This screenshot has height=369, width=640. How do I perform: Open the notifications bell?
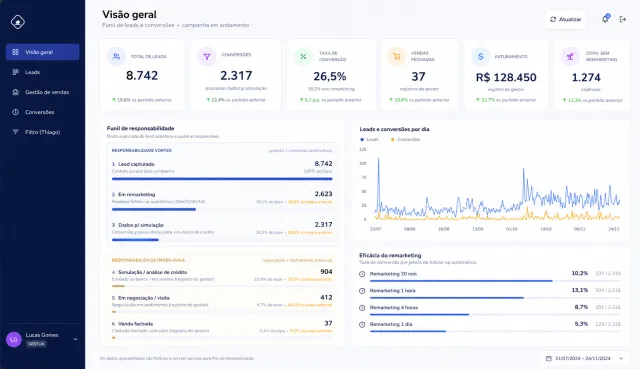point(605,19)
